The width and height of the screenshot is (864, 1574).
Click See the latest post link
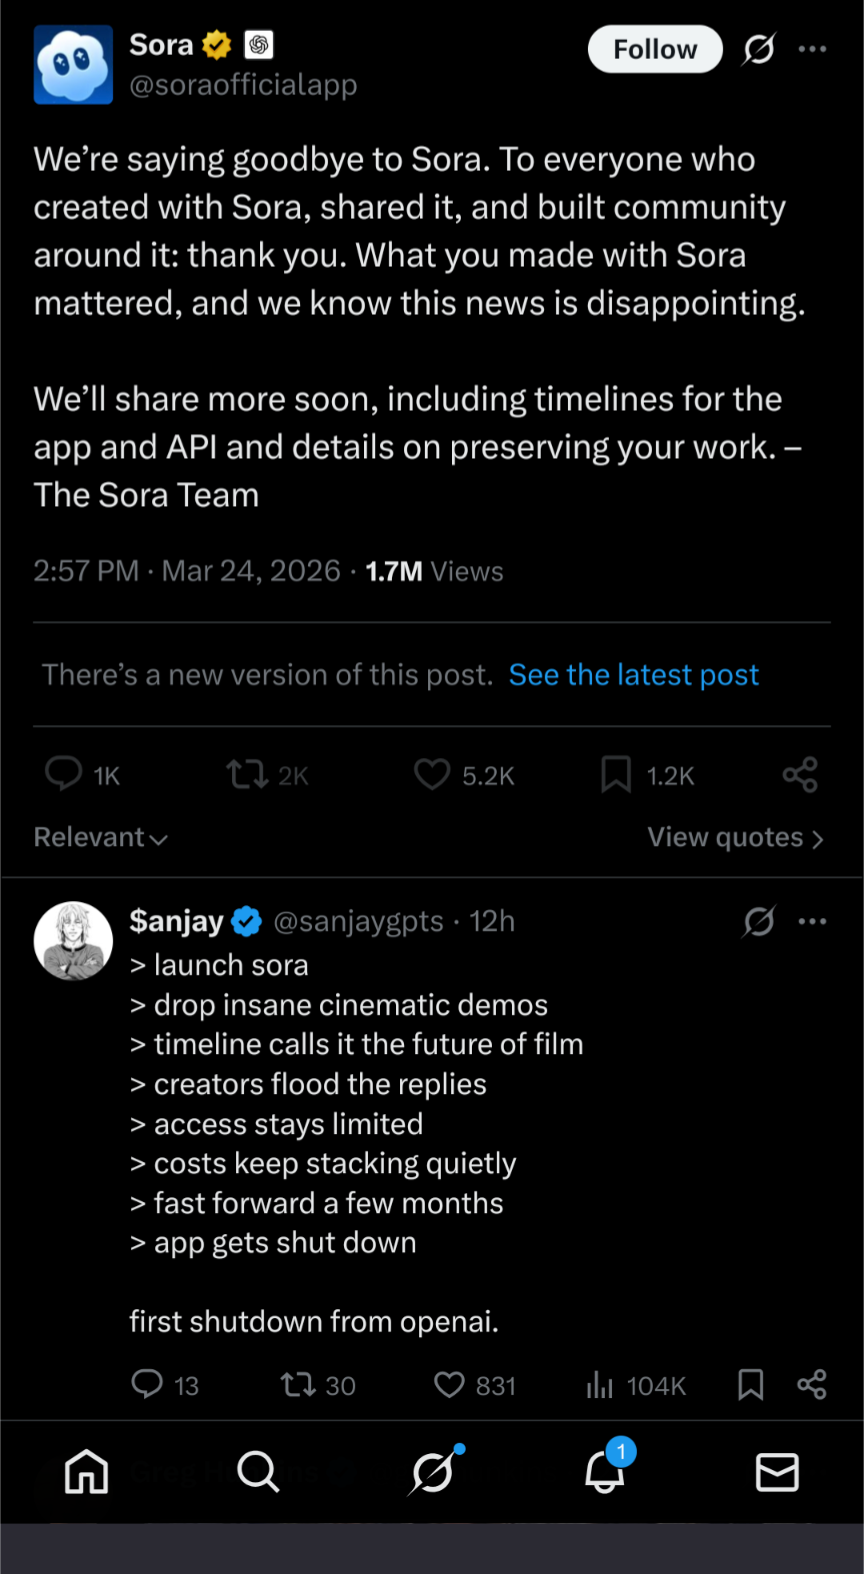point(634,675)
